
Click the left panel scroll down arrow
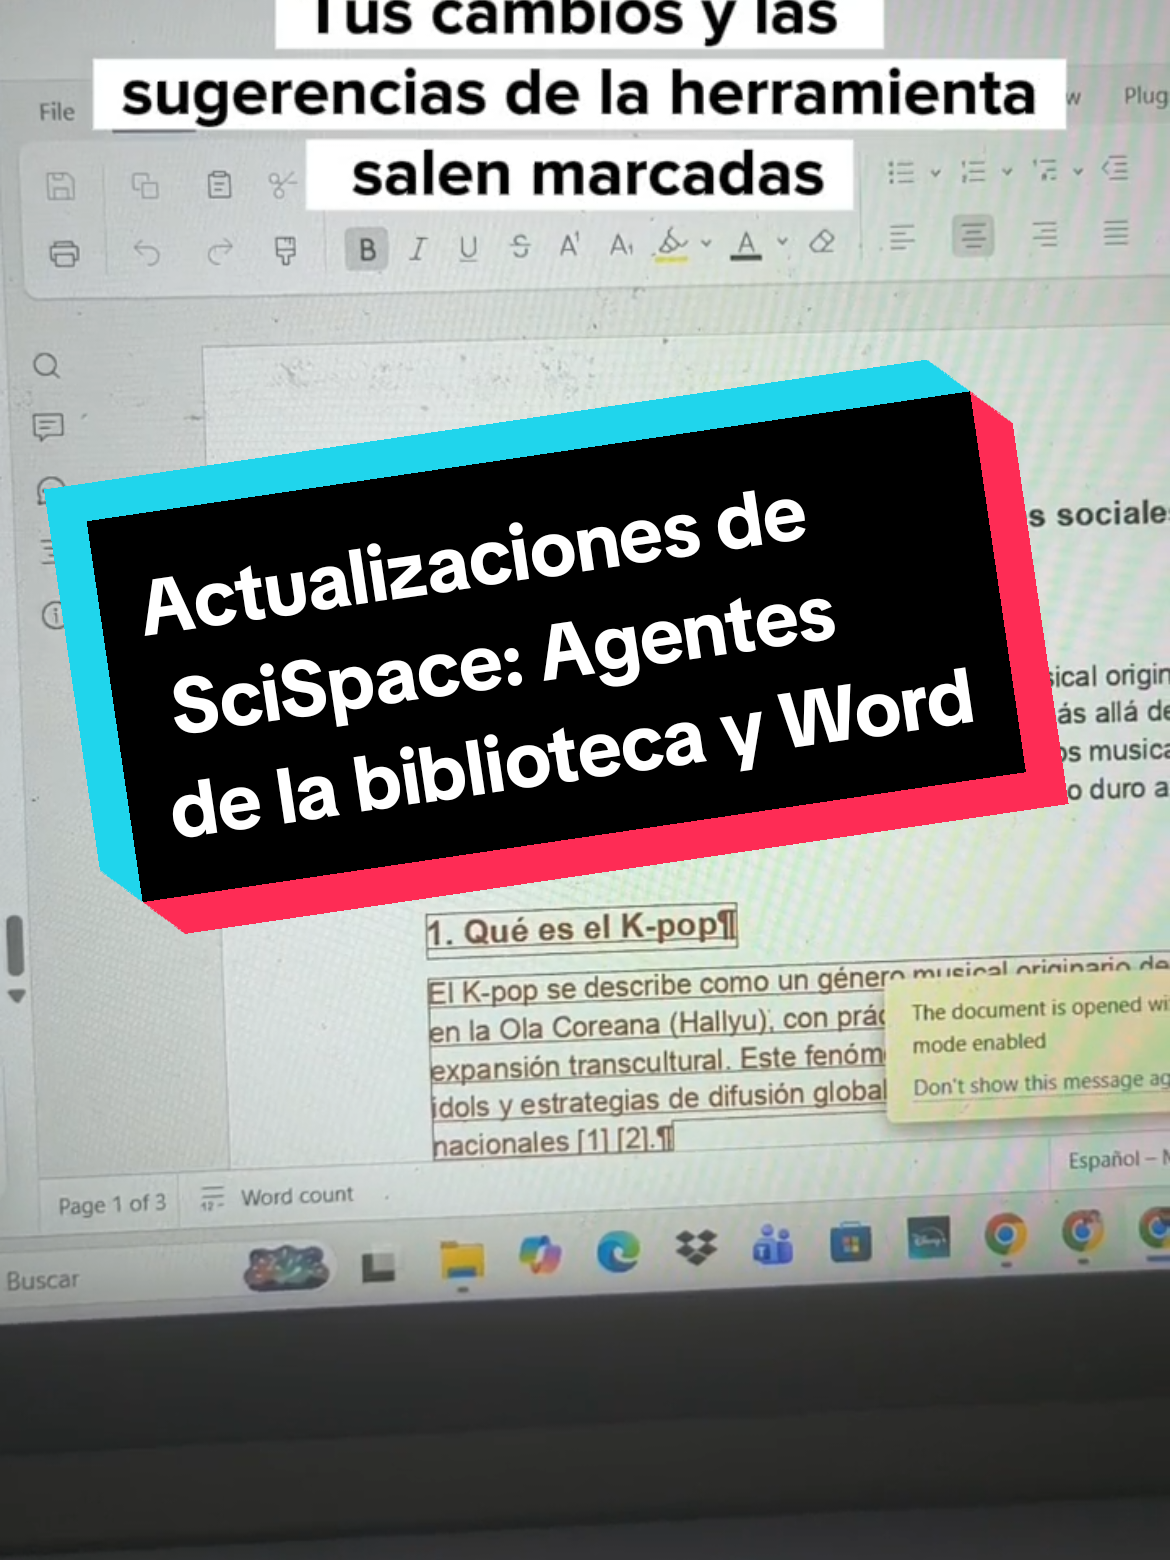pos(16,996)
